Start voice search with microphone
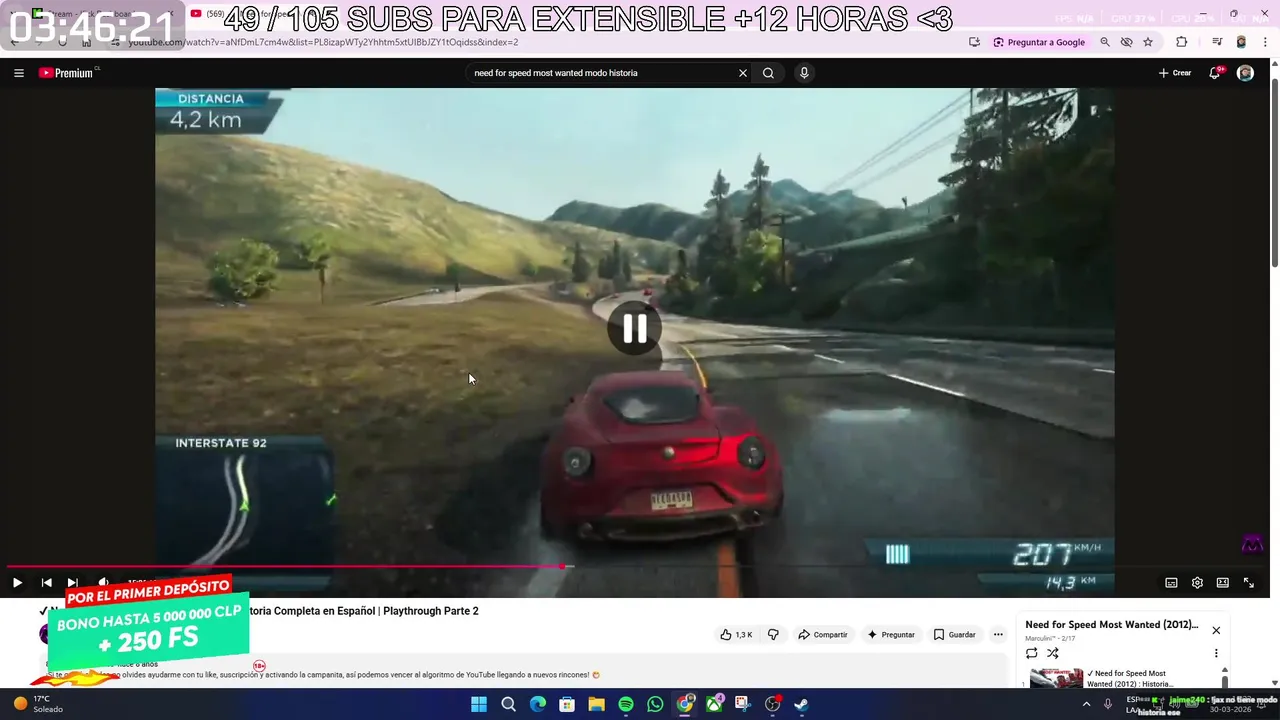The height and width of the screenshot is (720, 1280). [803, 73]
